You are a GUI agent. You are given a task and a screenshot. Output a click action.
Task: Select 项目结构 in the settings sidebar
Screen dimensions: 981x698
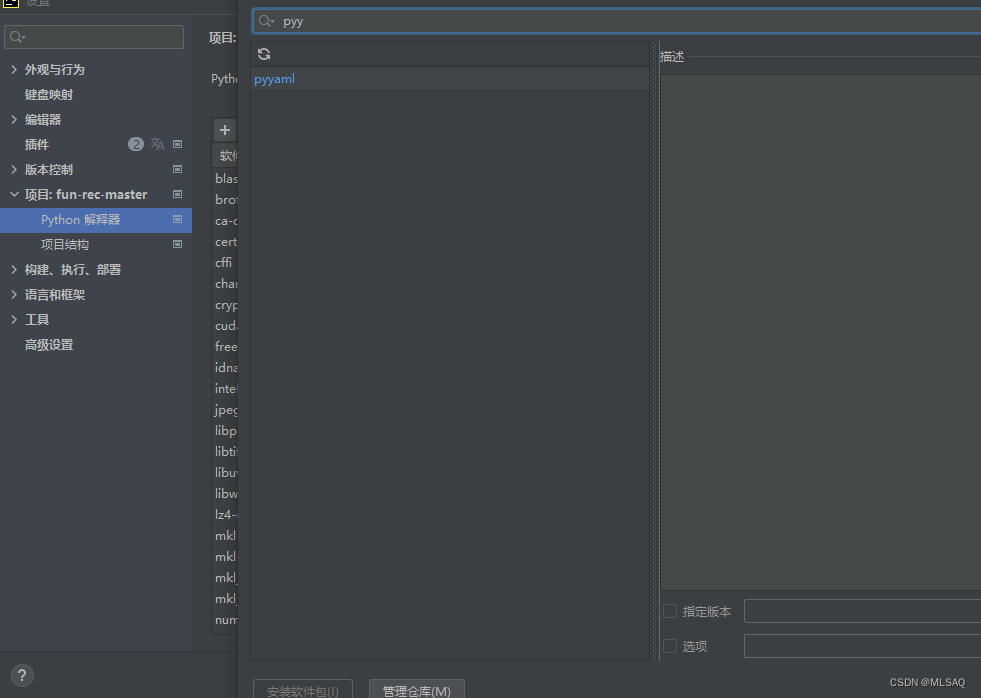(64, 244)
